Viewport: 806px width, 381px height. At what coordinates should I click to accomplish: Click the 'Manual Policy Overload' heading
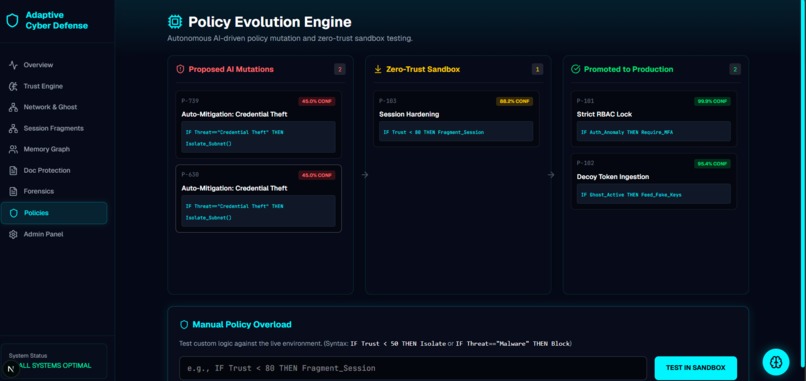(242, 324)
